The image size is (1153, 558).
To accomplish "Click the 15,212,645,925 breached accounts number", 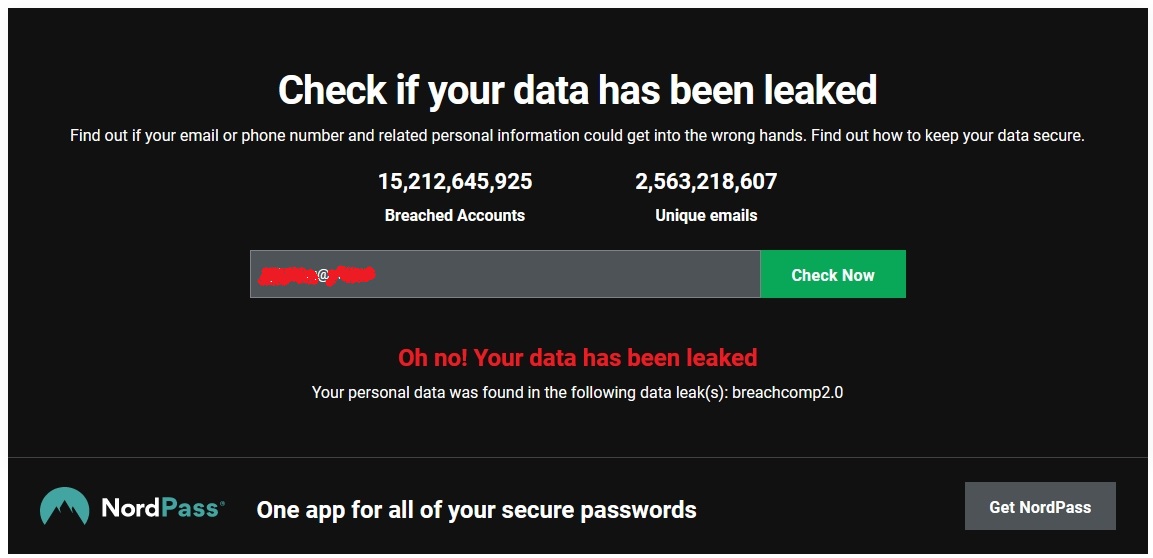I will pyautogui.click(x=455, y=182).
